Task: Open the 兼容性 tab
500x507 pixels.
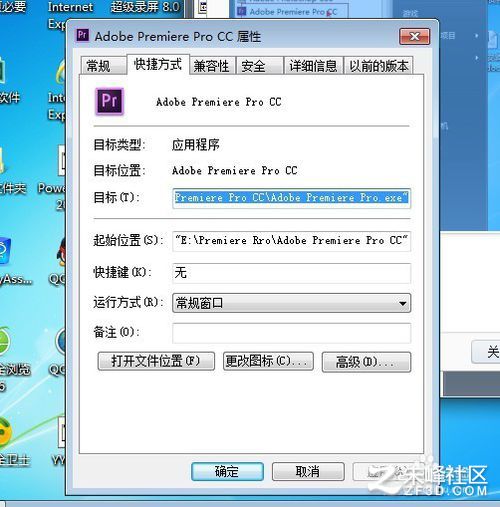Action: pos(212,66)
